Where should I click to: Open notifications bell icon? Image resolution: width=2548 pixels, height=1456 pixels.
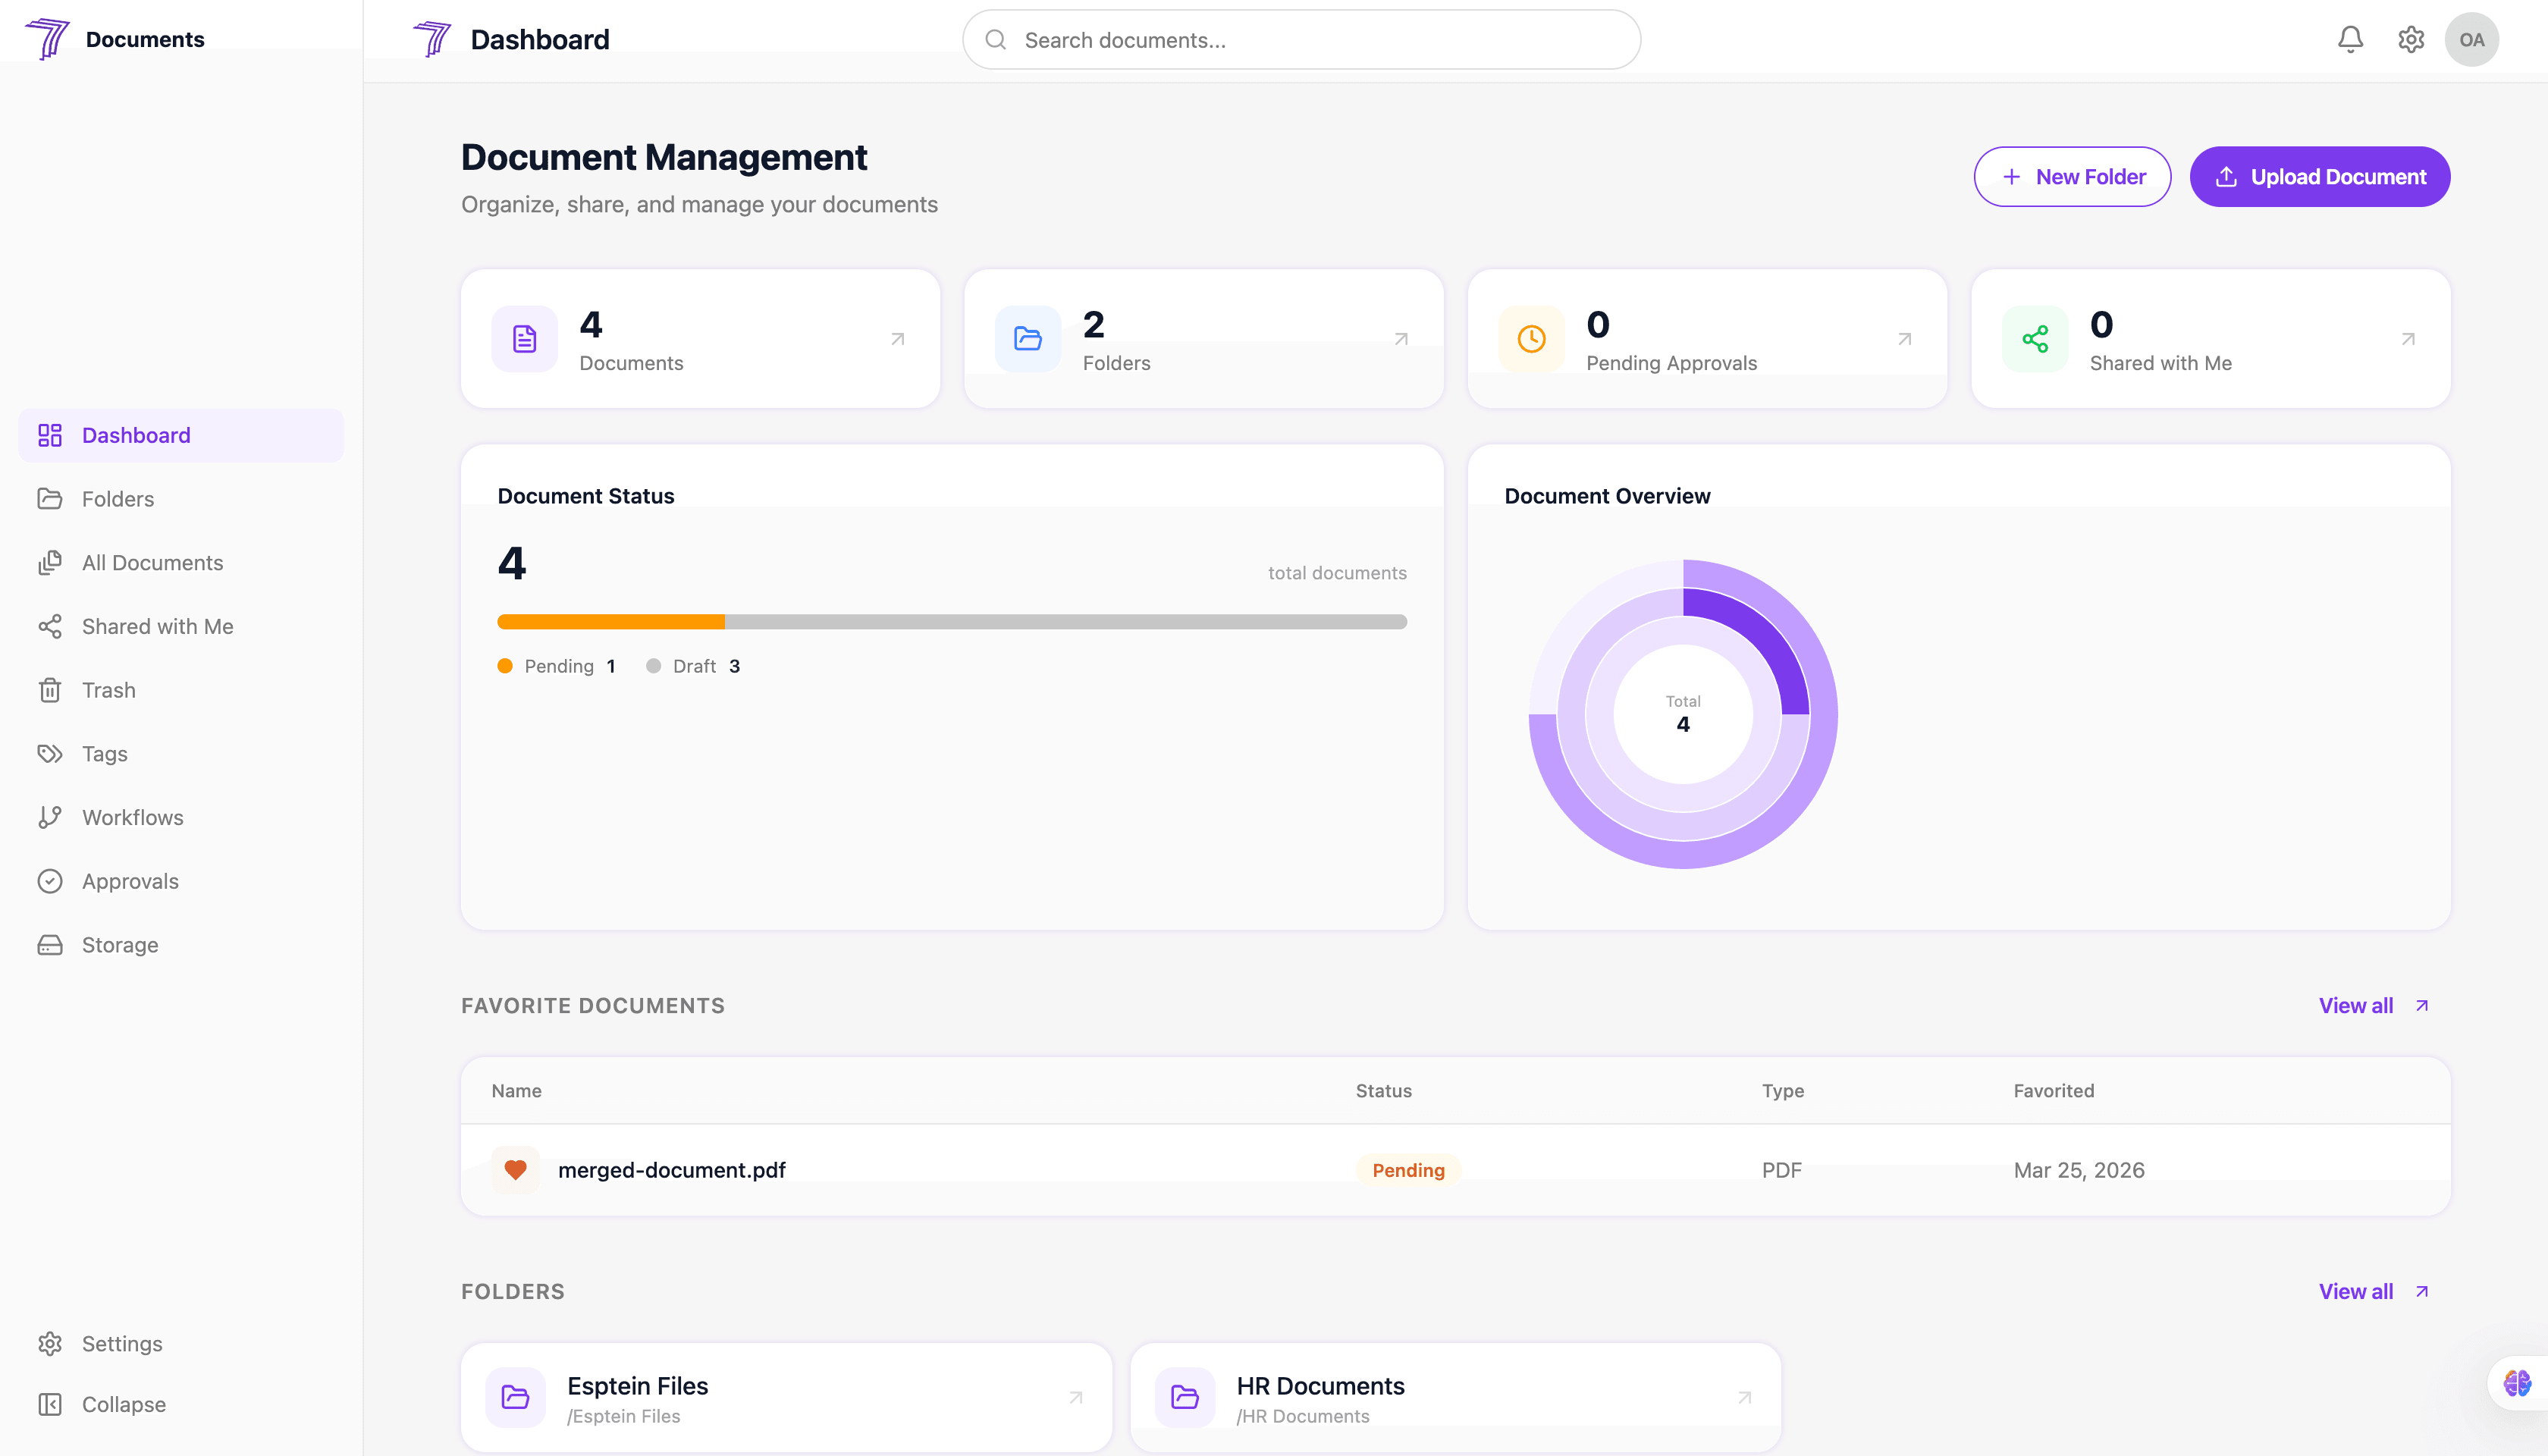[2350, 40]
